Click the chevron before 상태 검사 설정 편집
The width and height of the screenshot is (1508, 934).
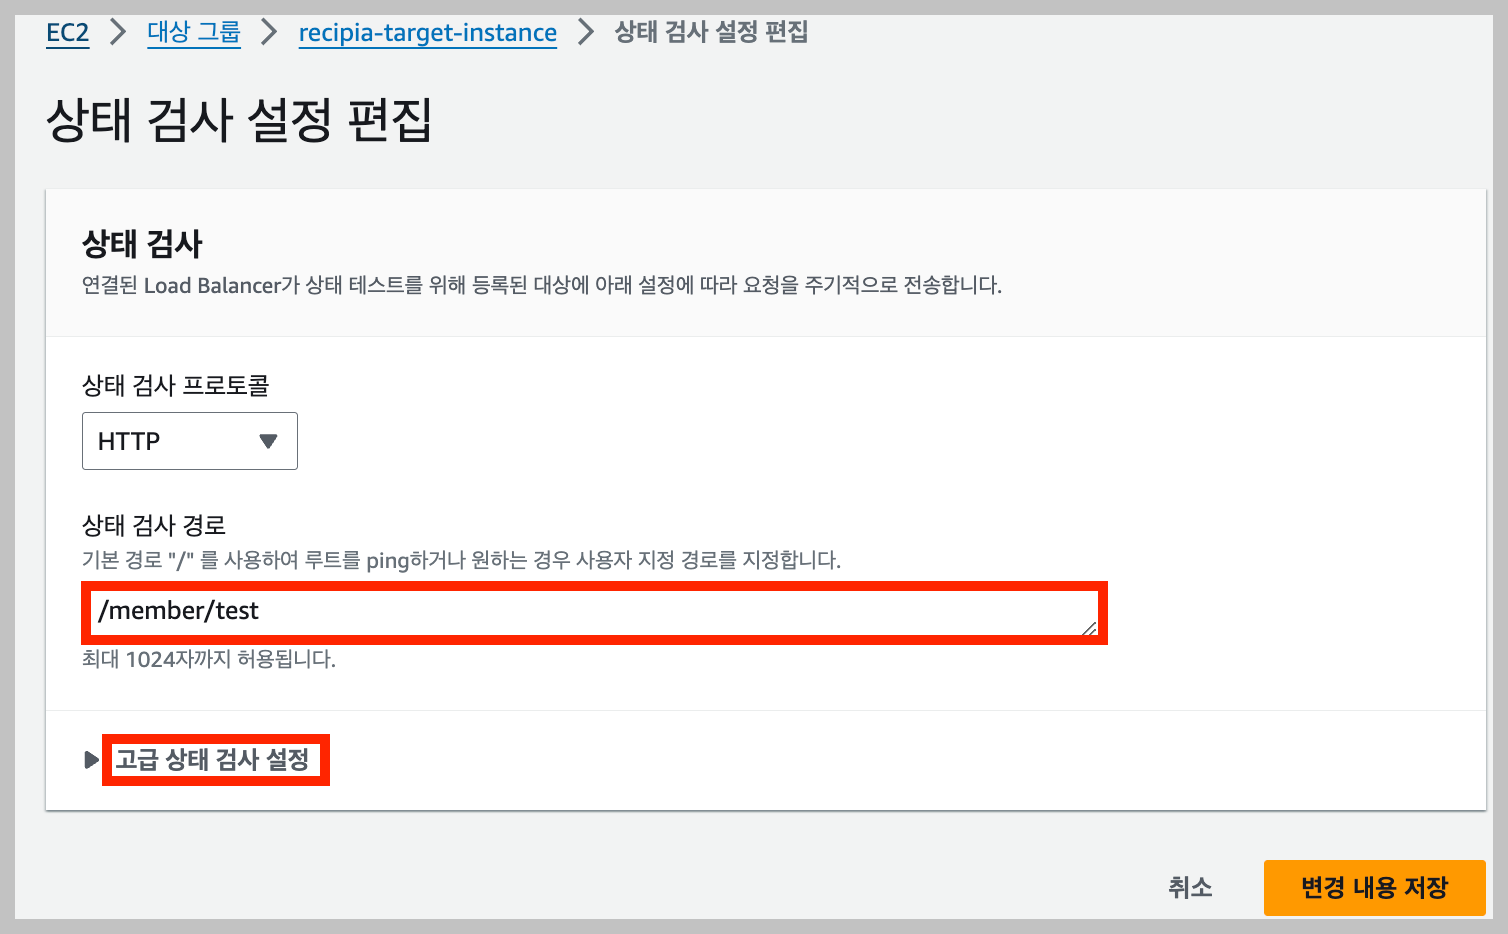coord(584,32)
